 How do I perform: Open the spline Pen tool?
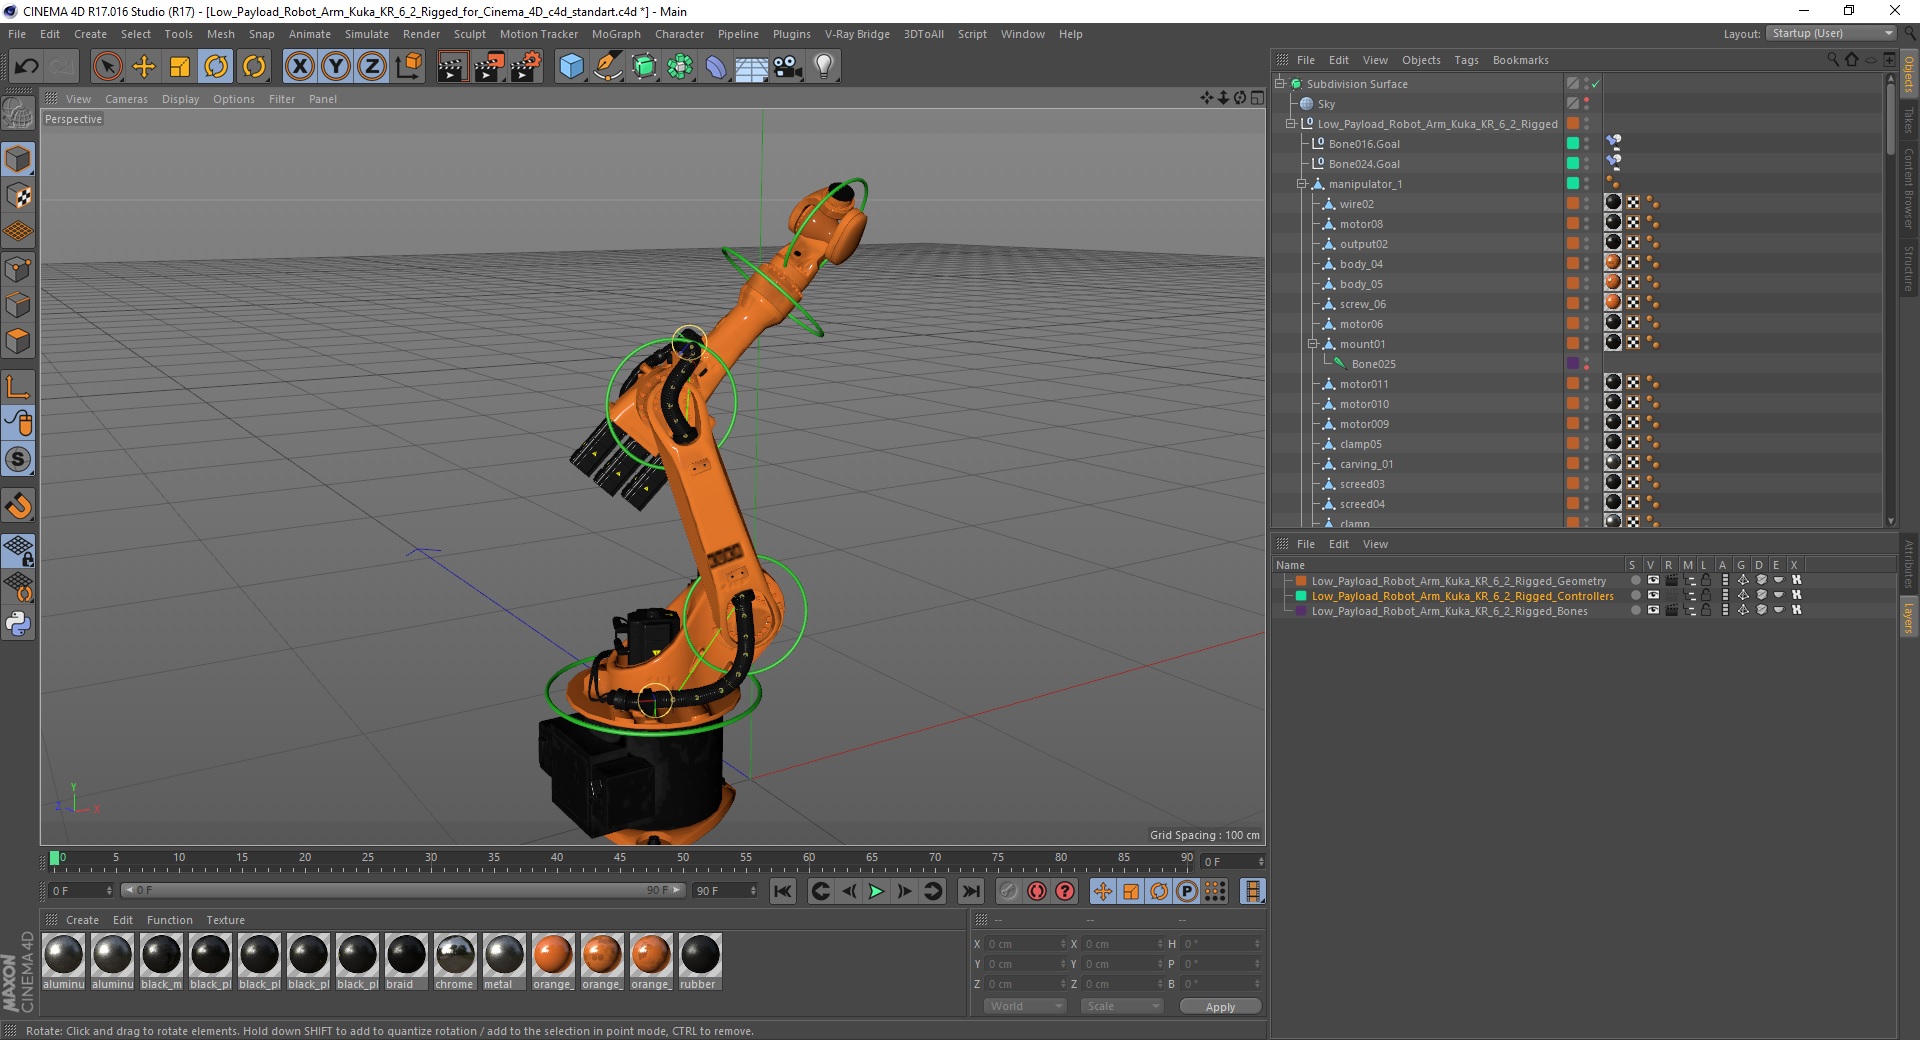(607, 66)
